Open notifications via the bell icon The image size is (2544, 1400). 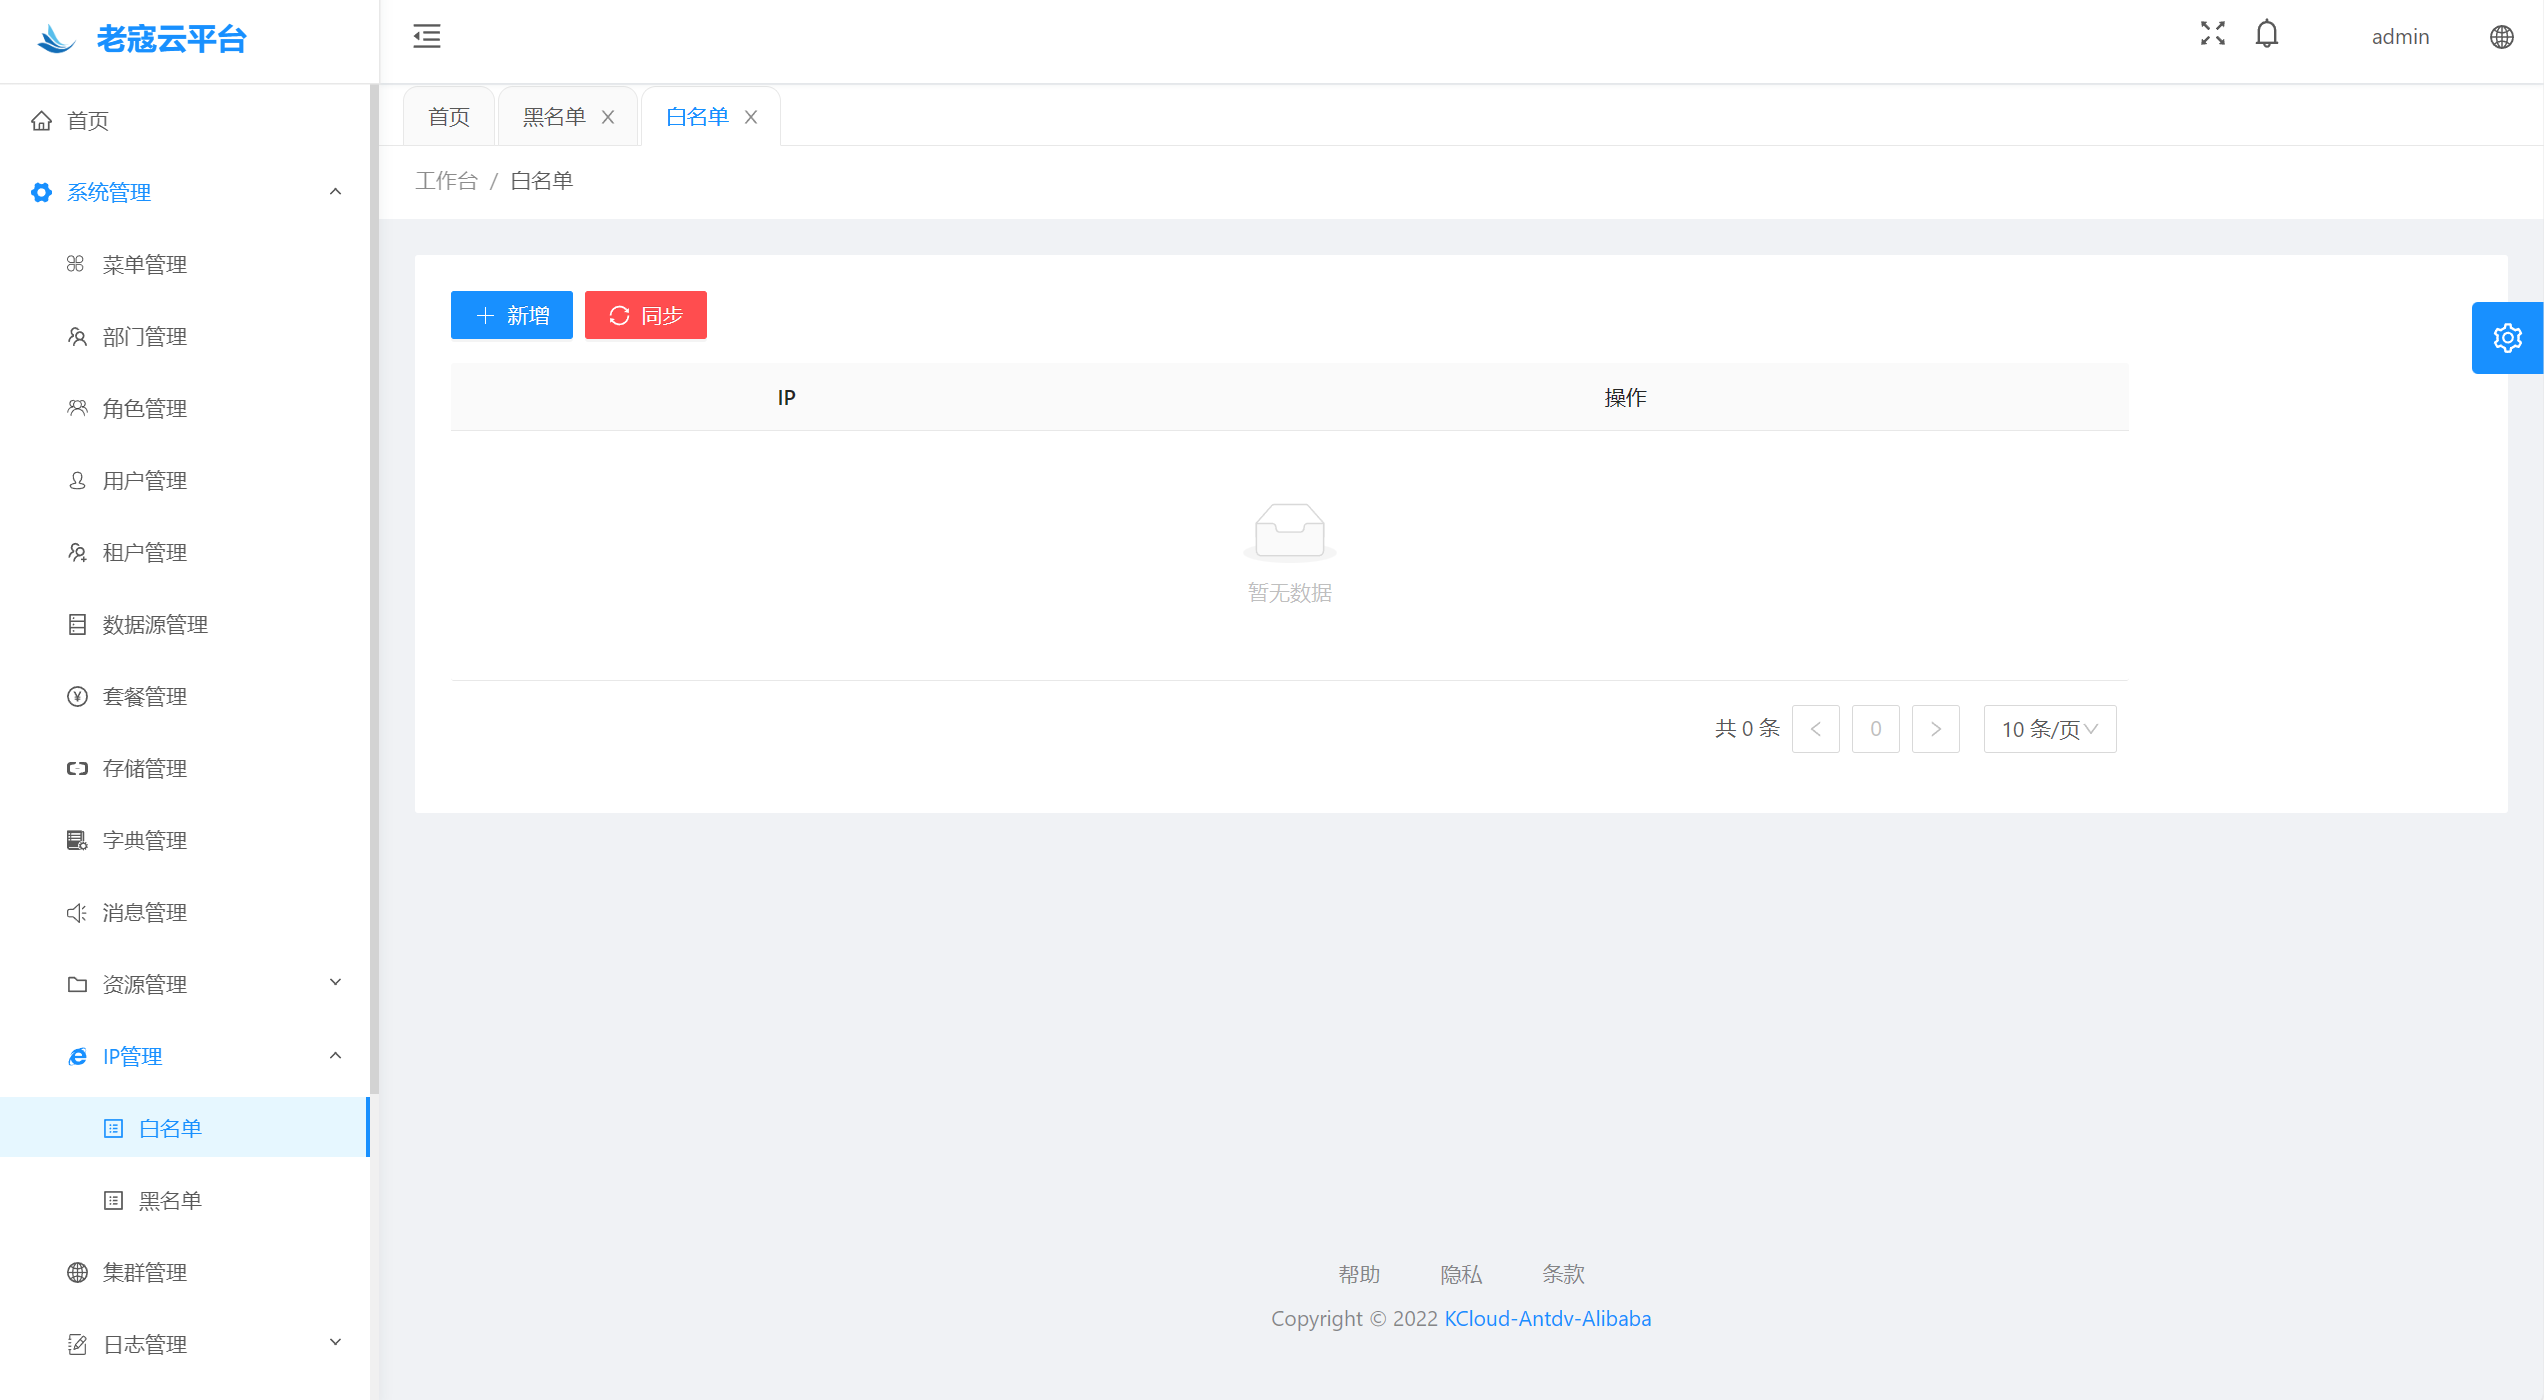(x=2266, y=34)
